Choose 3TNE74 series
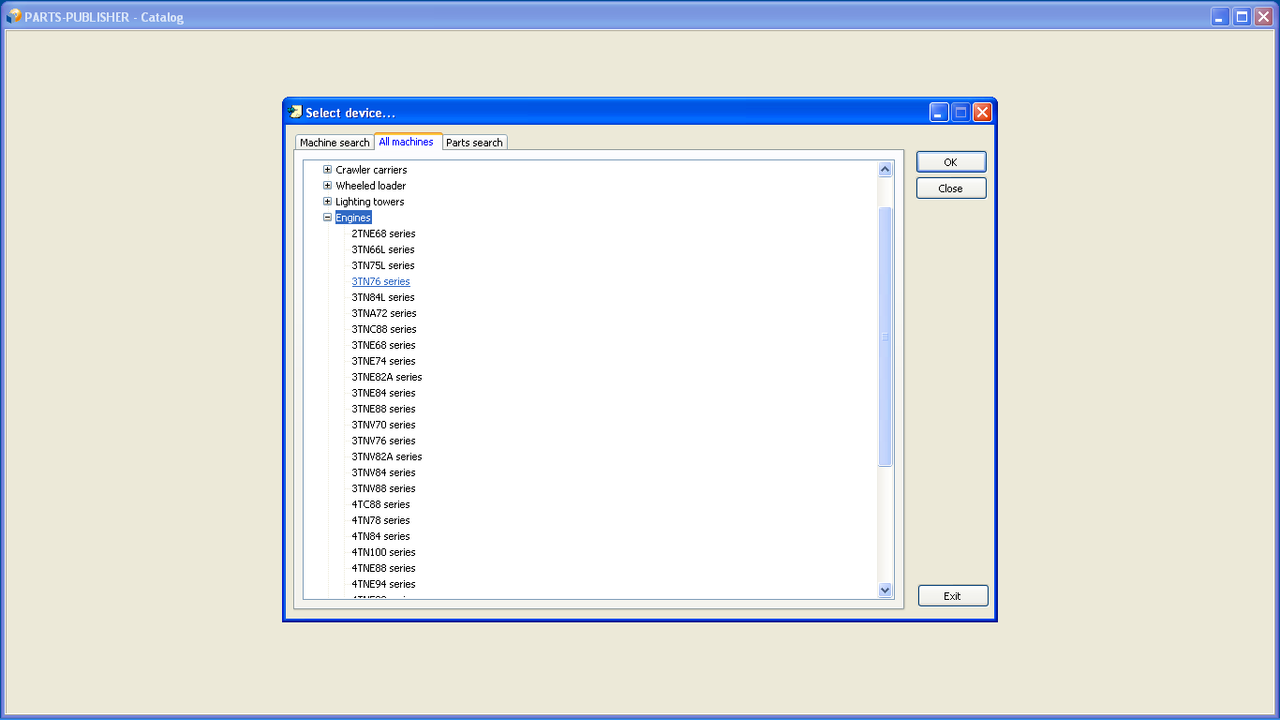The width and height of the screenshot is (1280, 720). click(383, 362)
